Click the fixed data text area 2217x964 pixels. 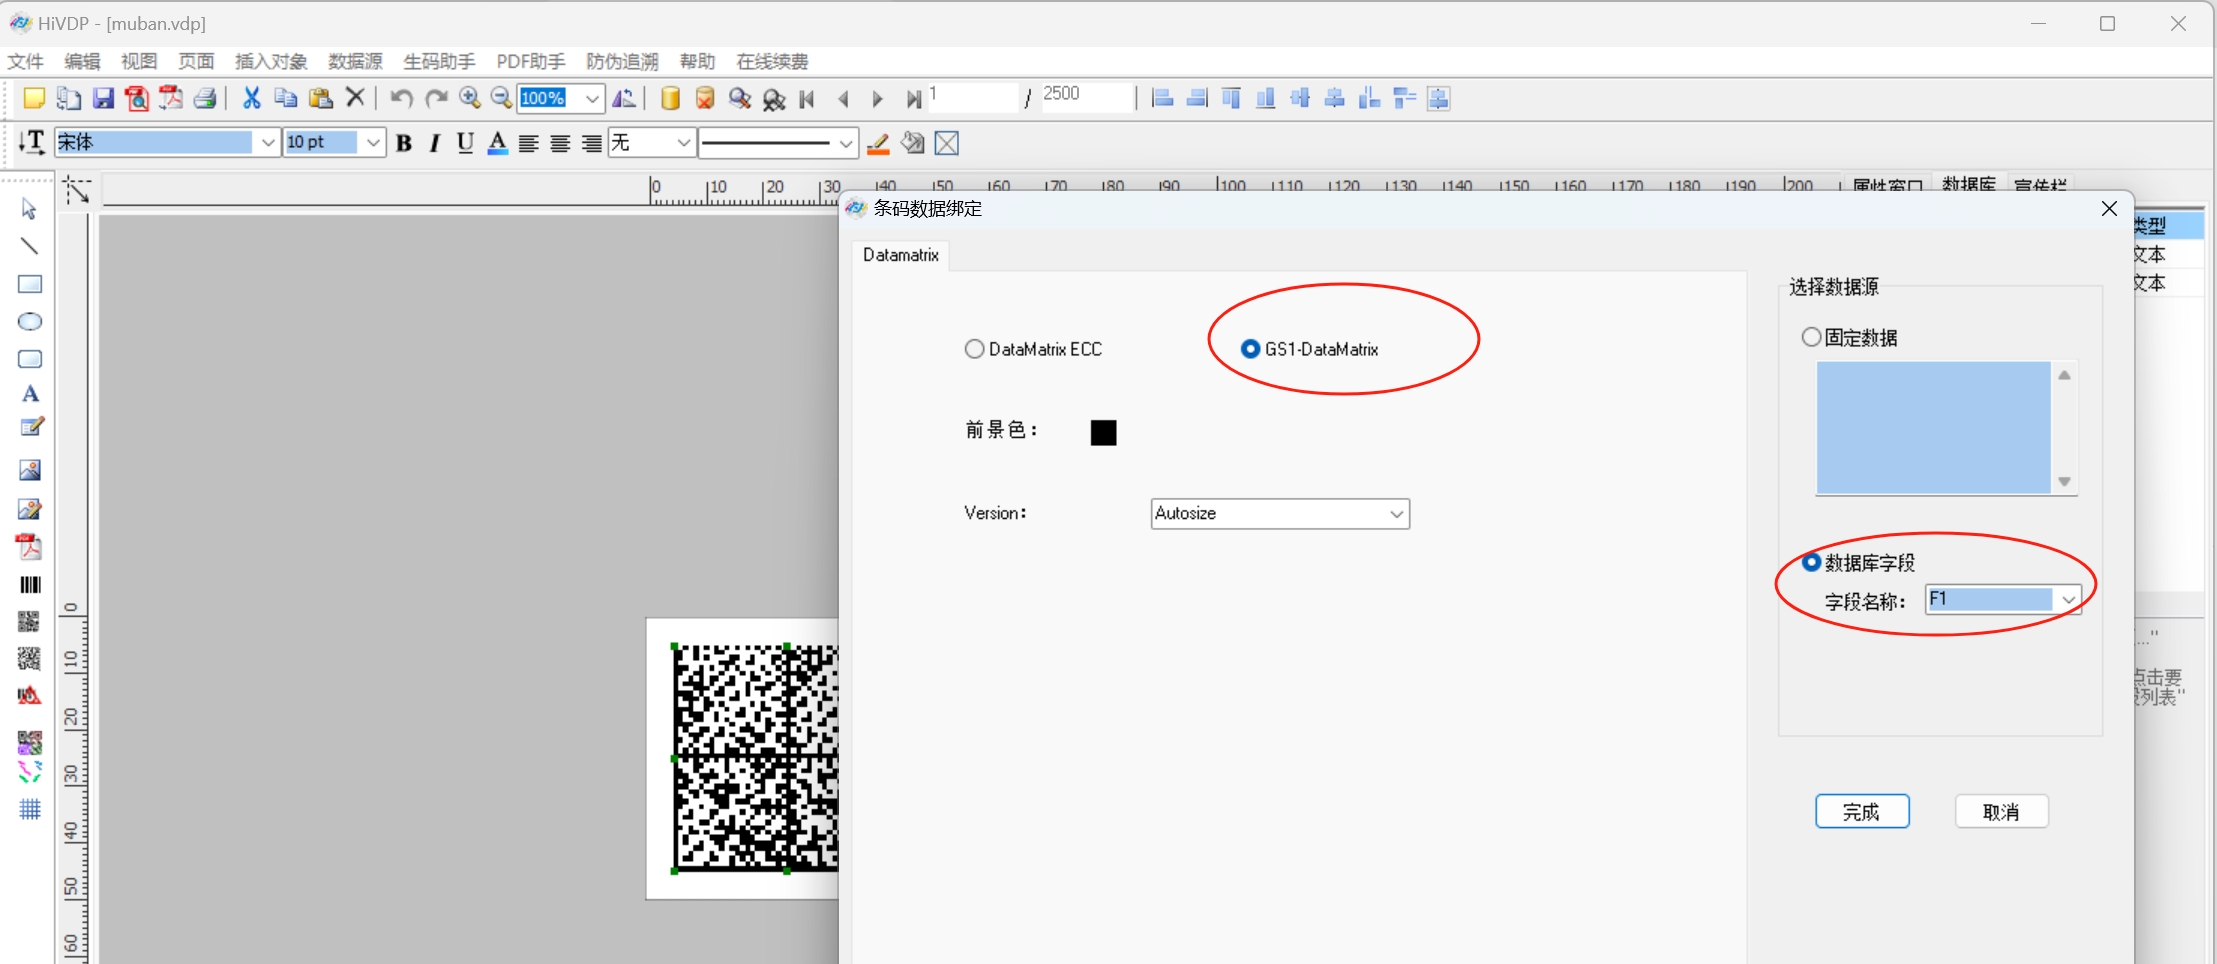1934,428
